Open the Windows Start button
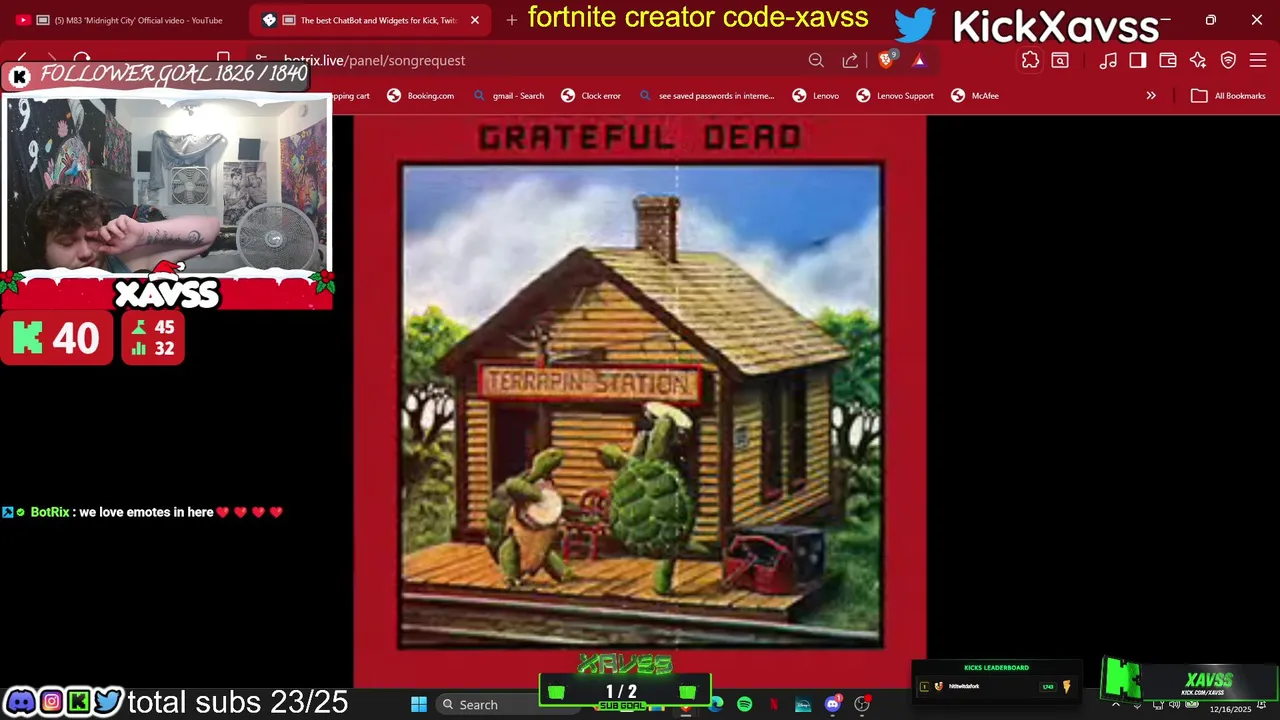Viewport: 1280px width, 720px height. [x=419, y=705]
